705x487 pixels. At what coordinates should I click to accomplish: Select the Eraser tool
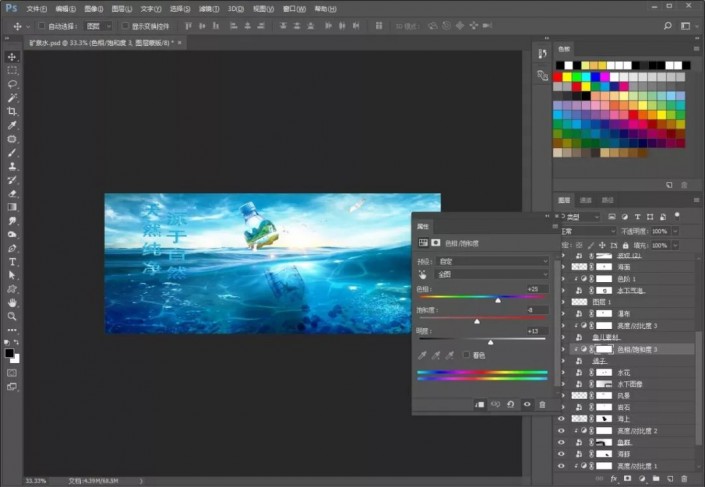(x=12, y=193)
